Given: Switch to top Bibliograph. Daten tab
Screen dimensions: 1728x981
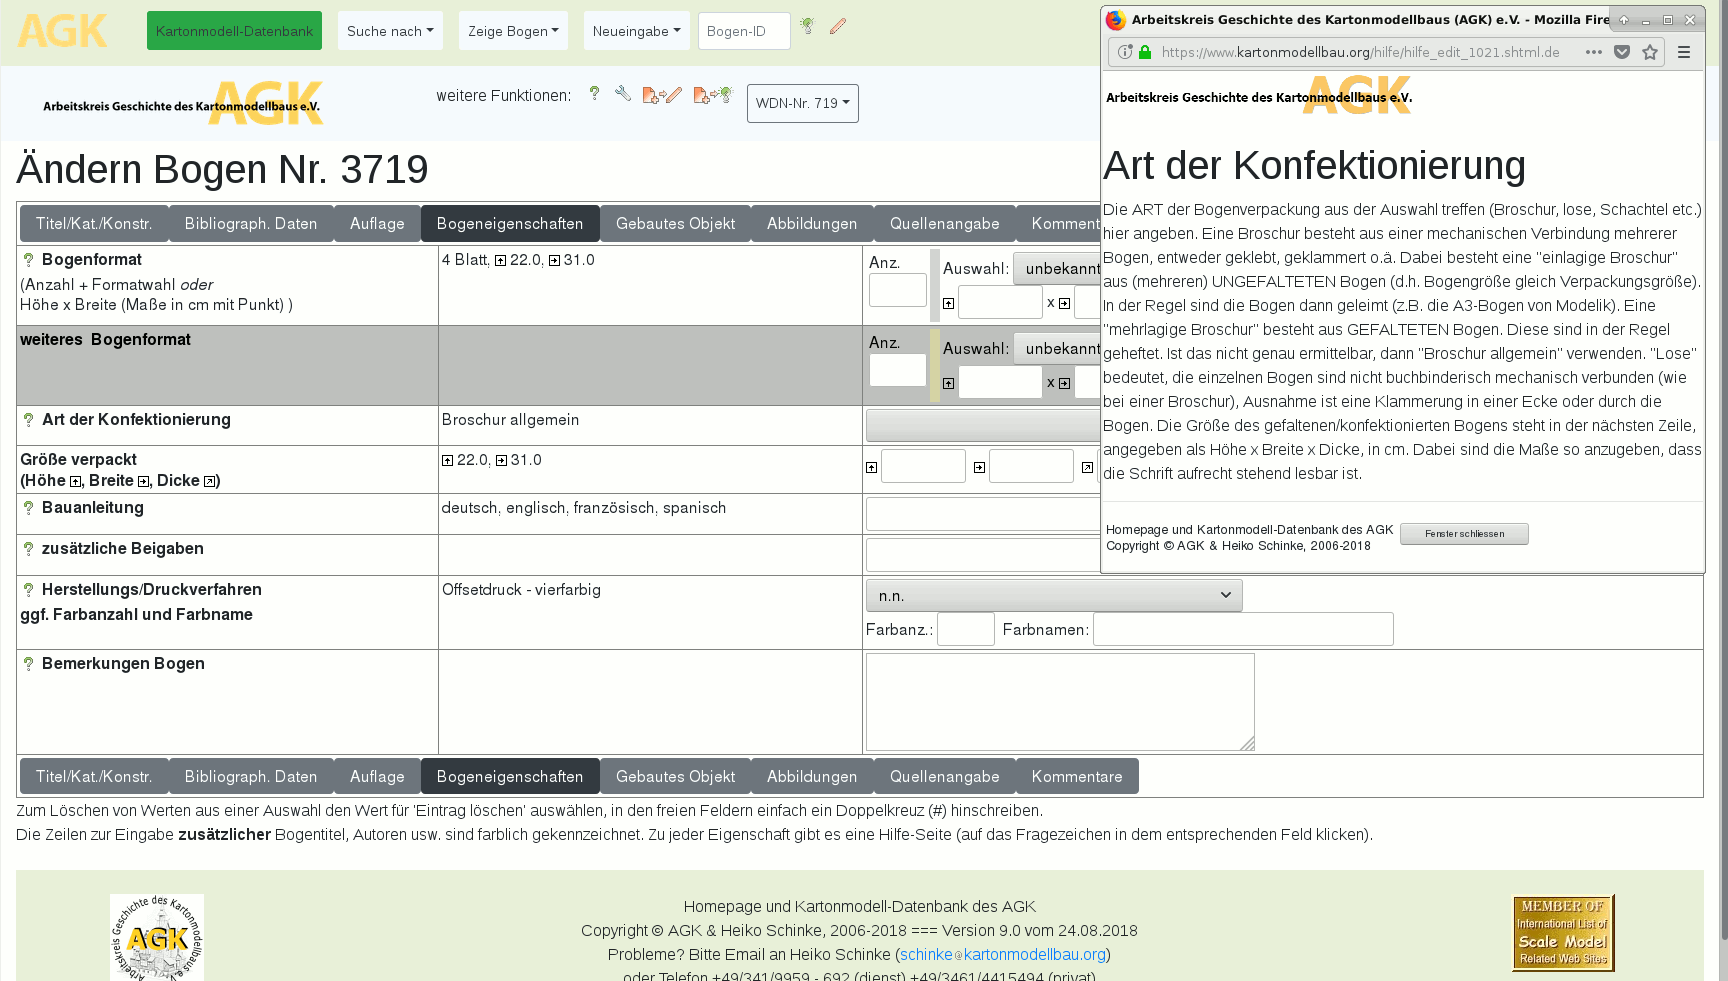Looking at the screenshot, I should [x=251, y=224].
